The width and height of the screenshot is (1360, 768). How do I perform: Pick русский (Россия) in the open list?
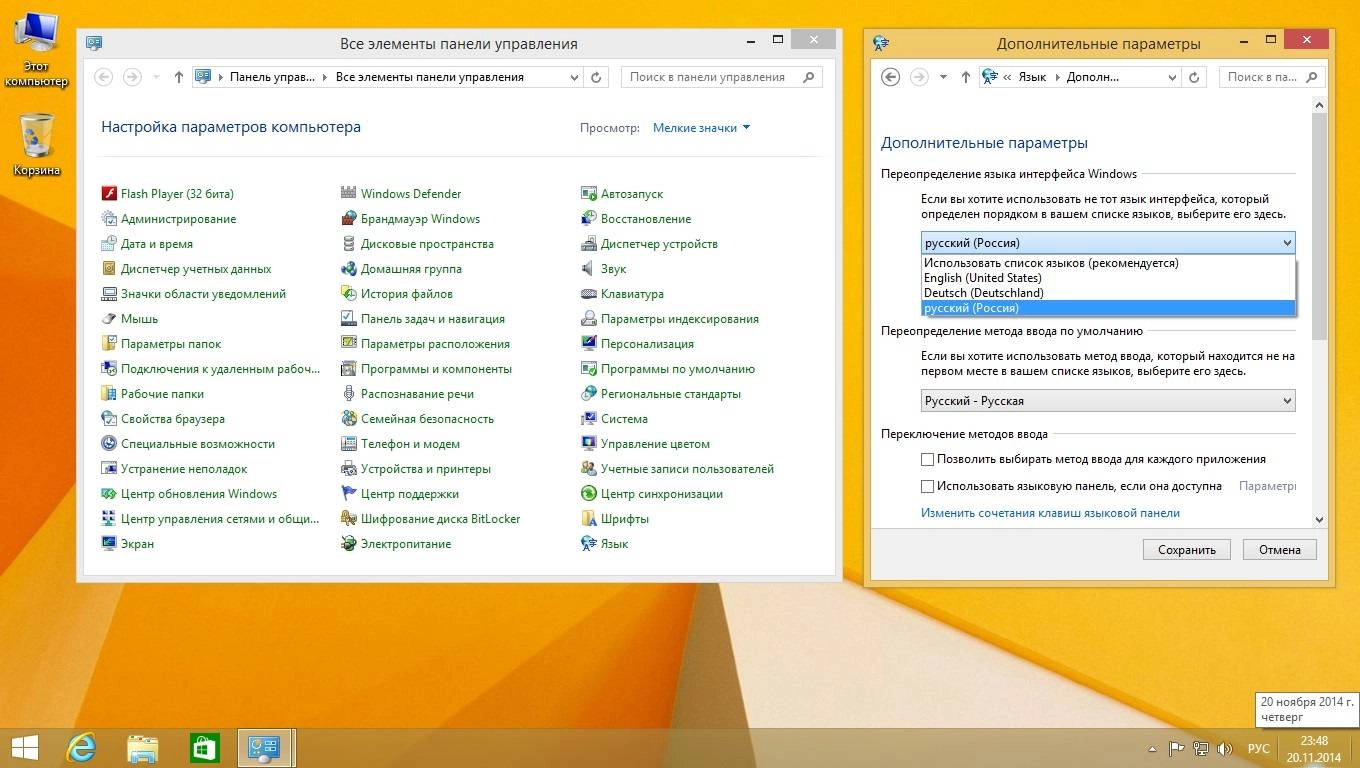[1108, 308]
